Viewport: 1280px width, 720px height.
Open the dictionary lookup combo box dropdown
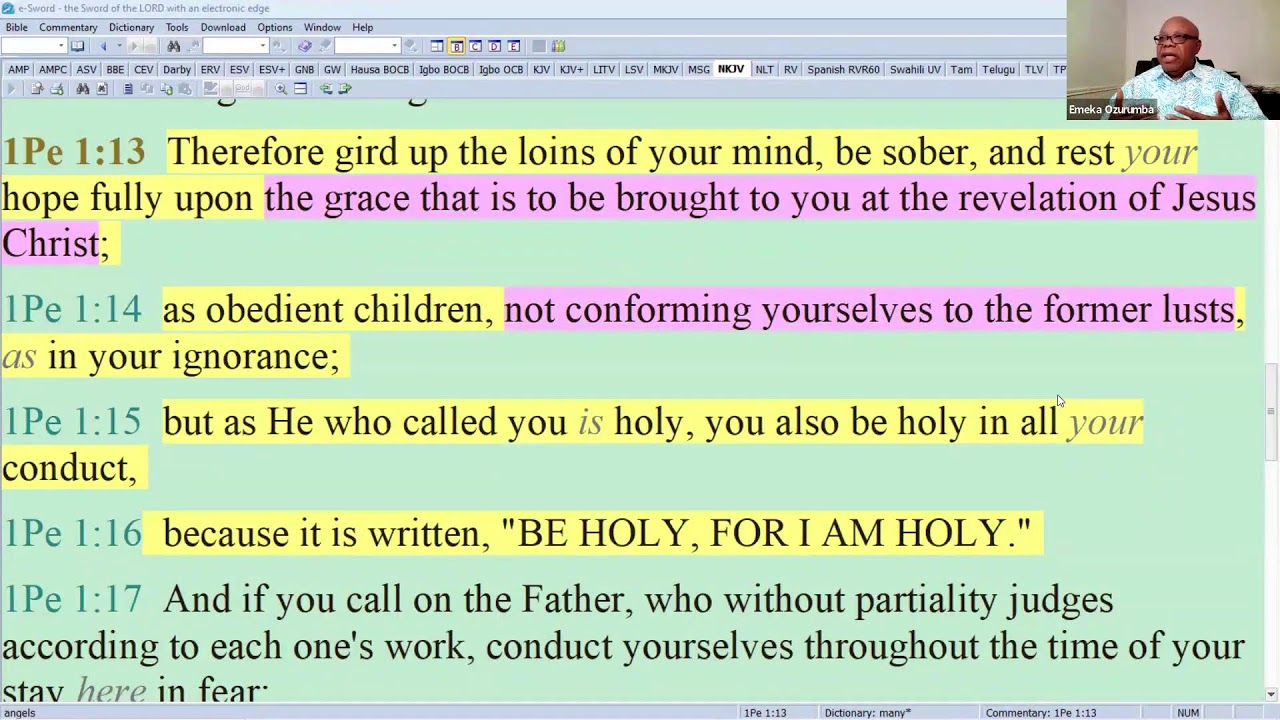point(394,46)
